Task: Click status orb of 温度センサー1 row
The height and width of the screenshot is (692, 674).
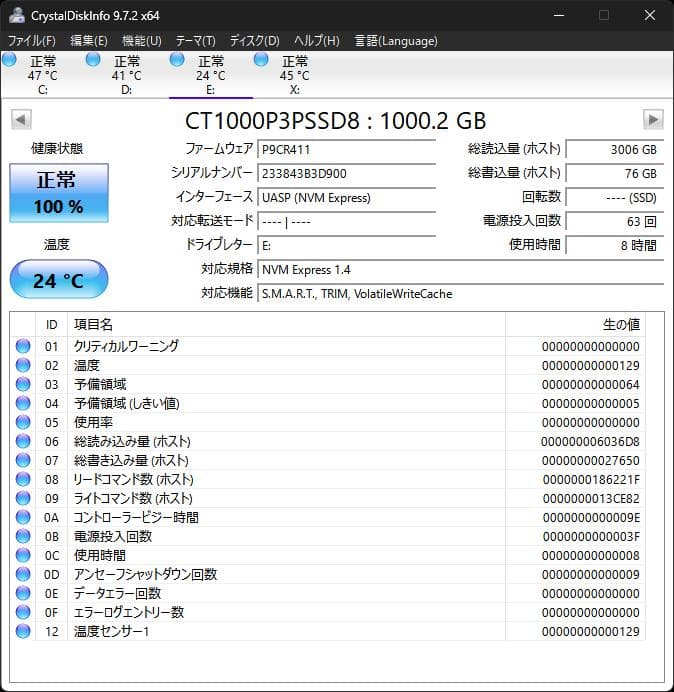Action: click(x=23, y=631)
